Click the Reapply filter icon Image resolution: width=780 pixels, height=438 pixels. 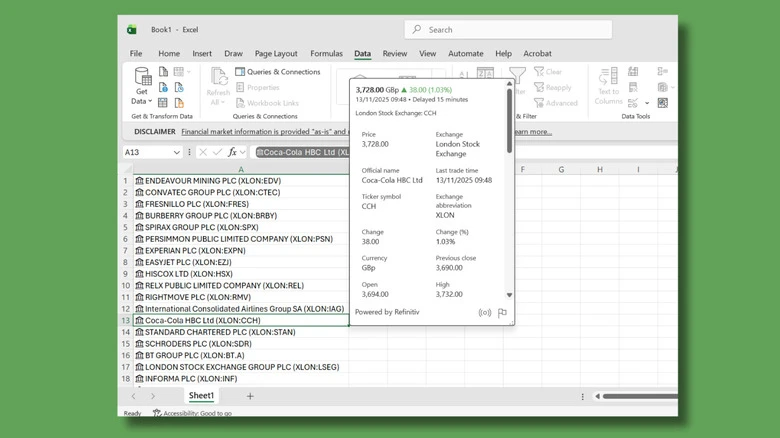[x=539, y=87]
